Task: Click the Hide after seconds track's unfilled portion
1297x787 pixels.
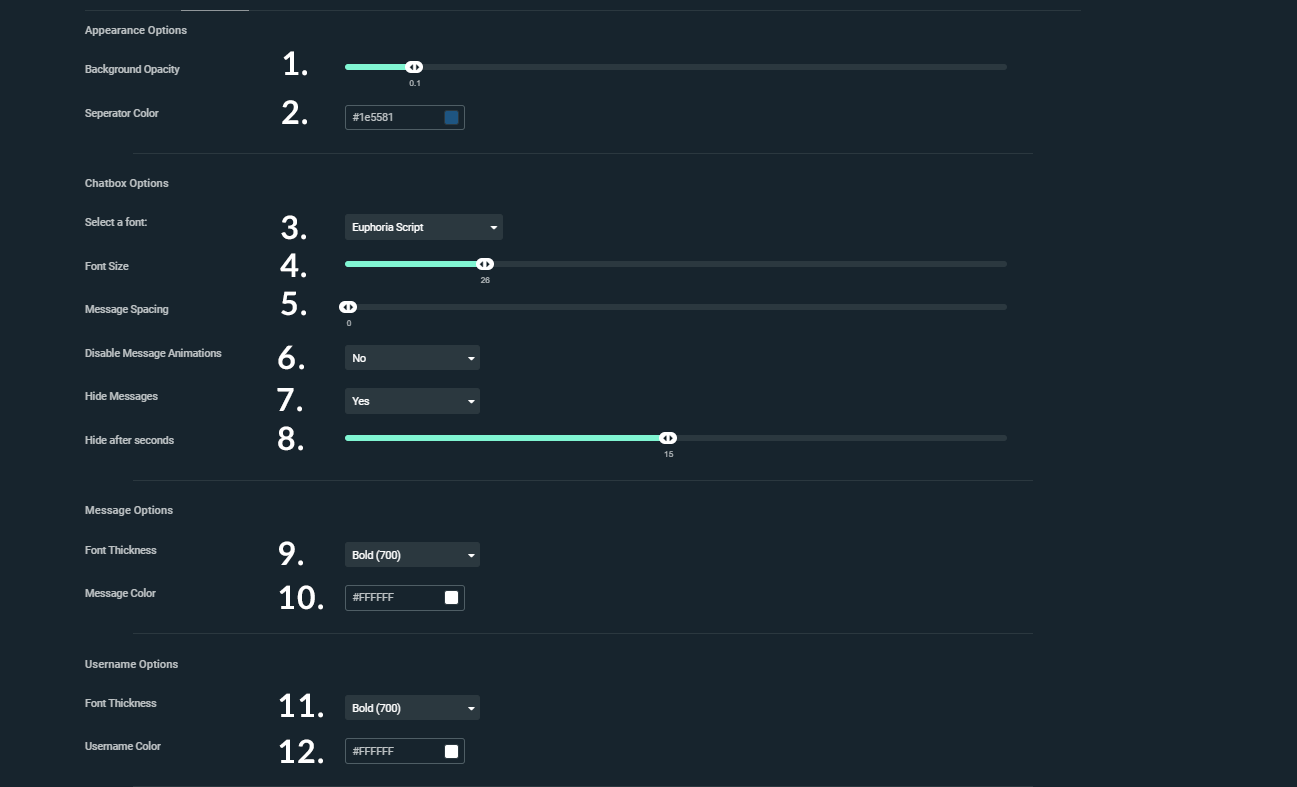Action: pyautogui.click(x=842, y=438)
